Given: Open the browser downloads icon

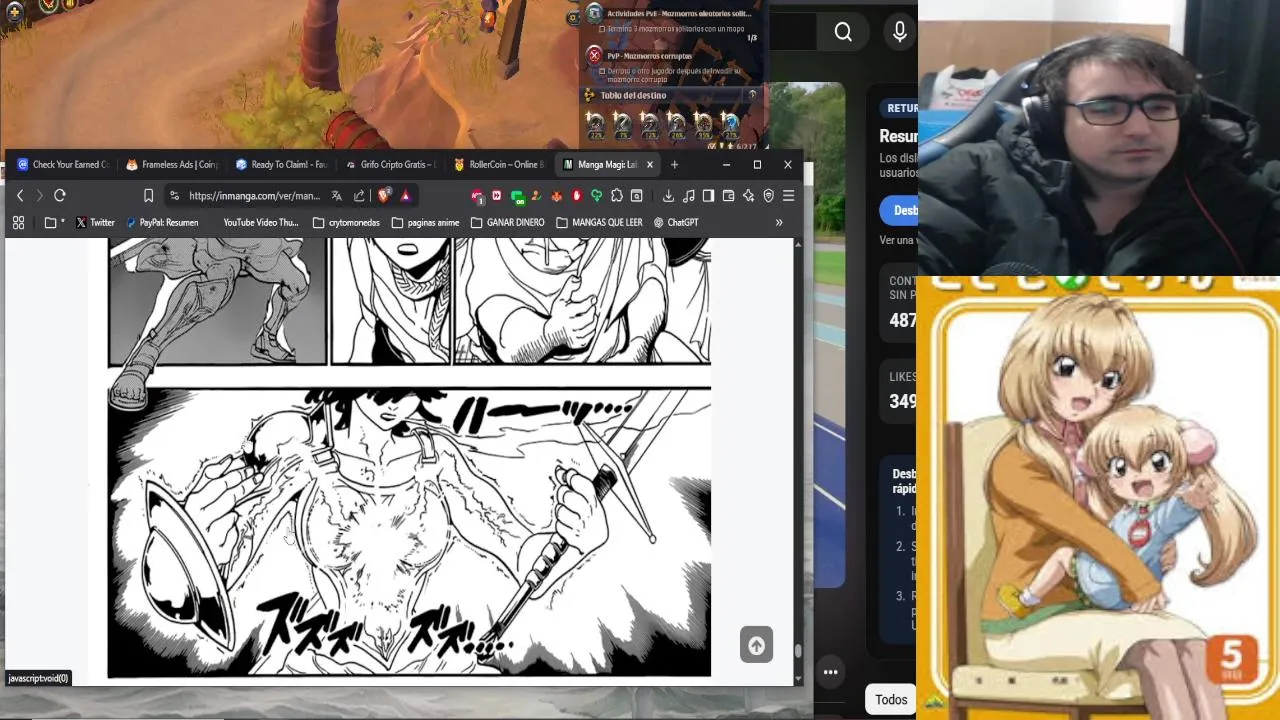Looking at the screenshot, I should tap(668, 196).
